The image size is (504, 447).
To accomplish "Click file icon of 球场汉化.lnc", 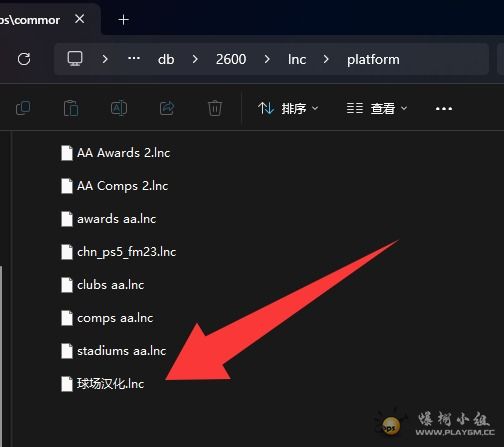I will tap(67, 384).
